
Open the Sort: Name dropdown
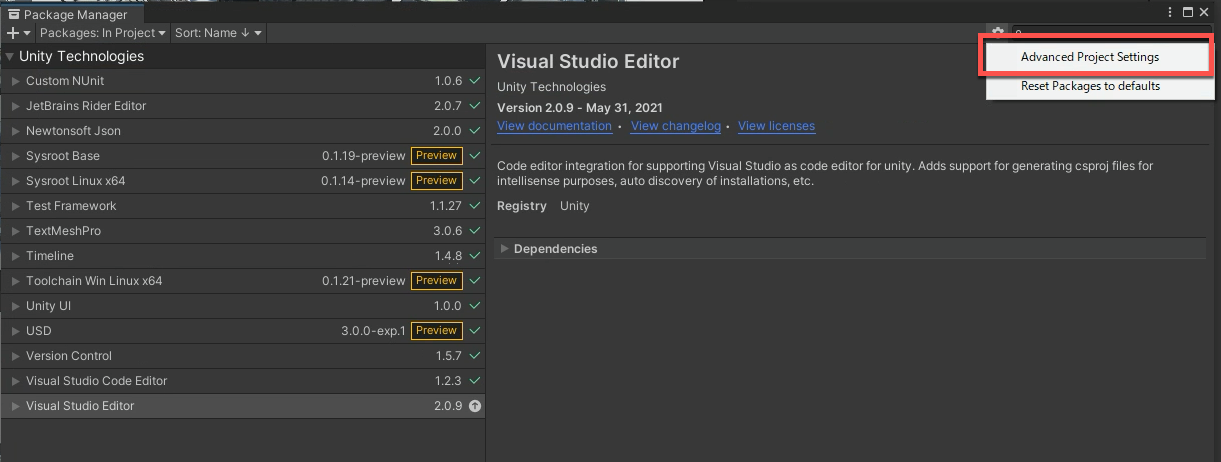point(218,33)
